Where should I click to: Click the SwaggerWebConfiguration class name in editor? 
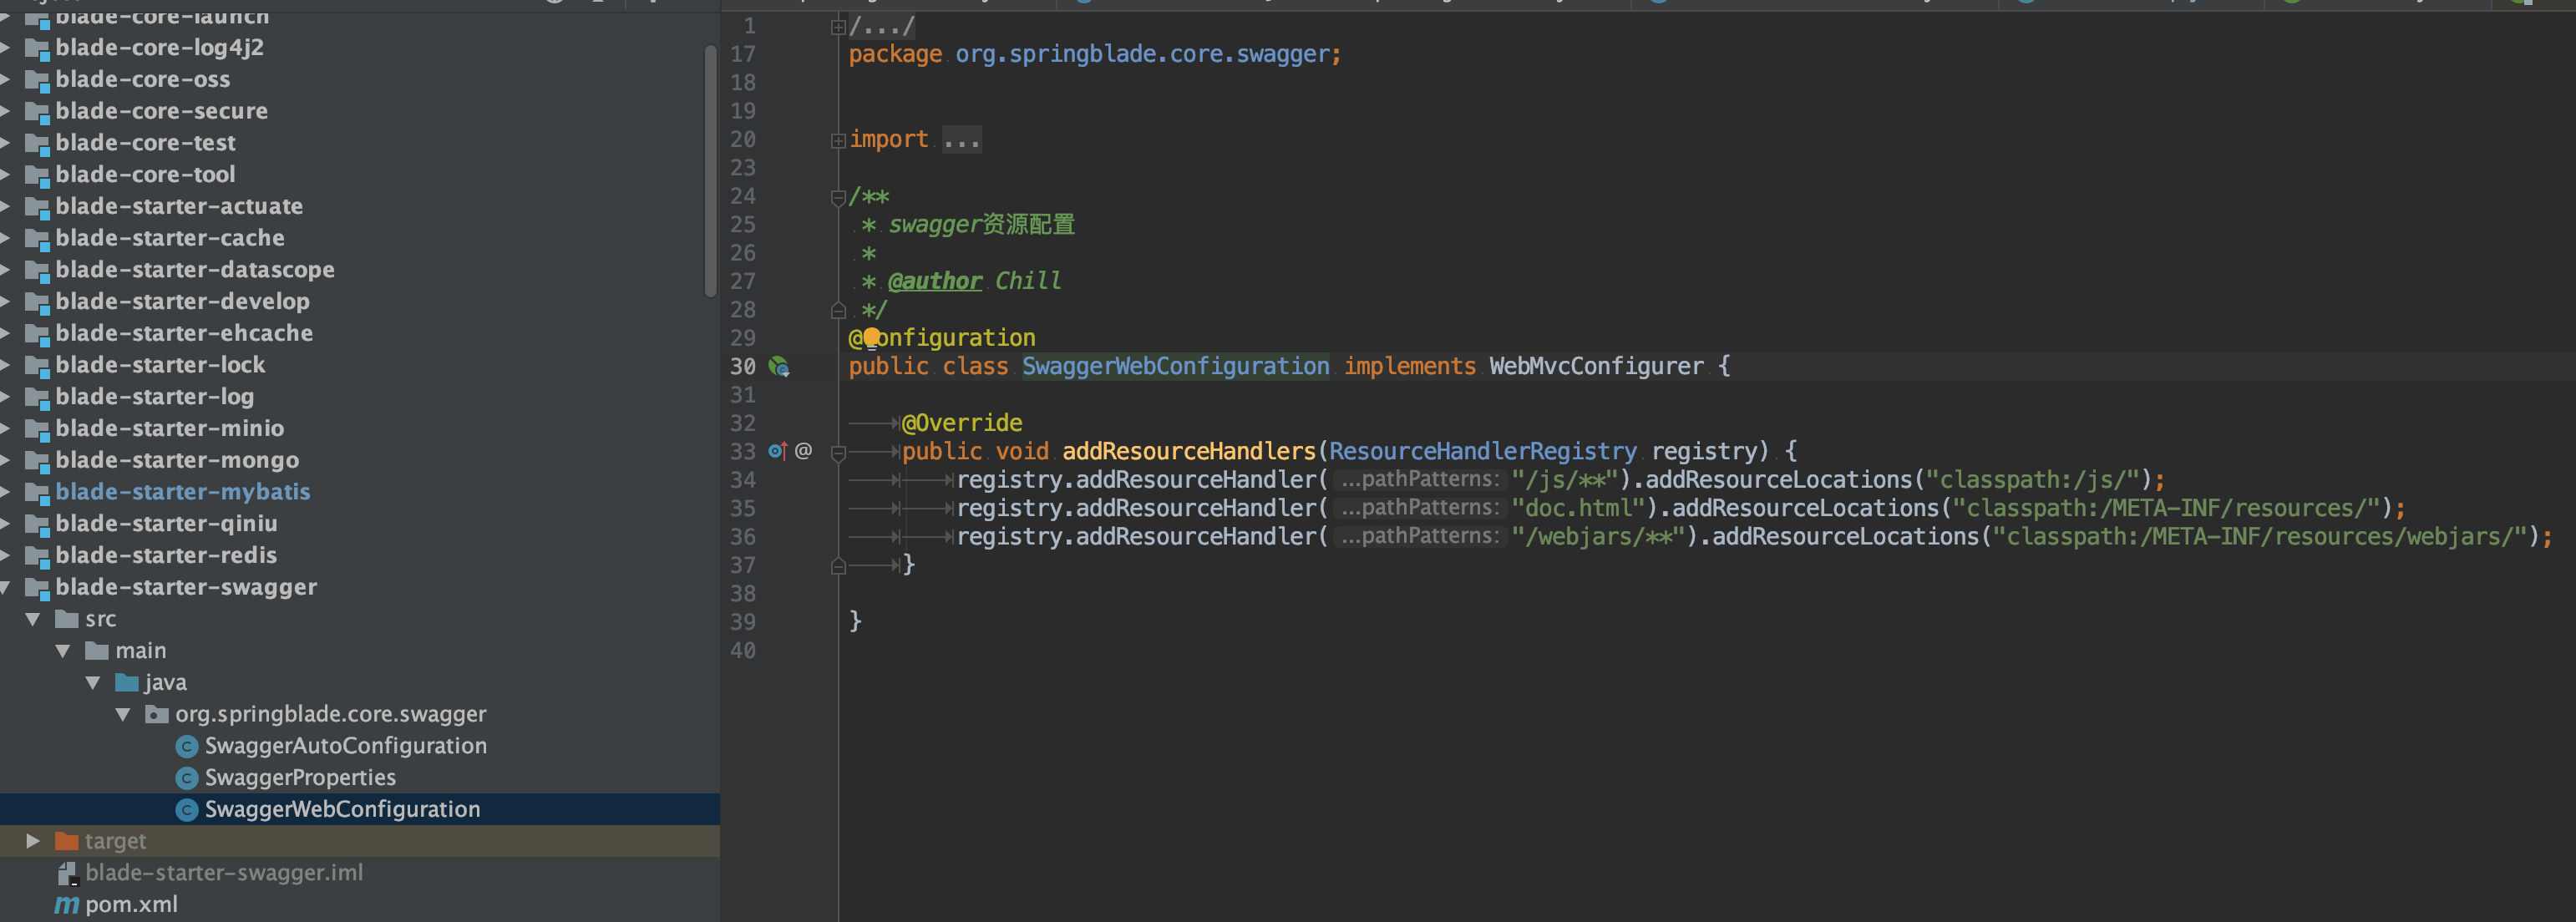tap(1176, 367)
